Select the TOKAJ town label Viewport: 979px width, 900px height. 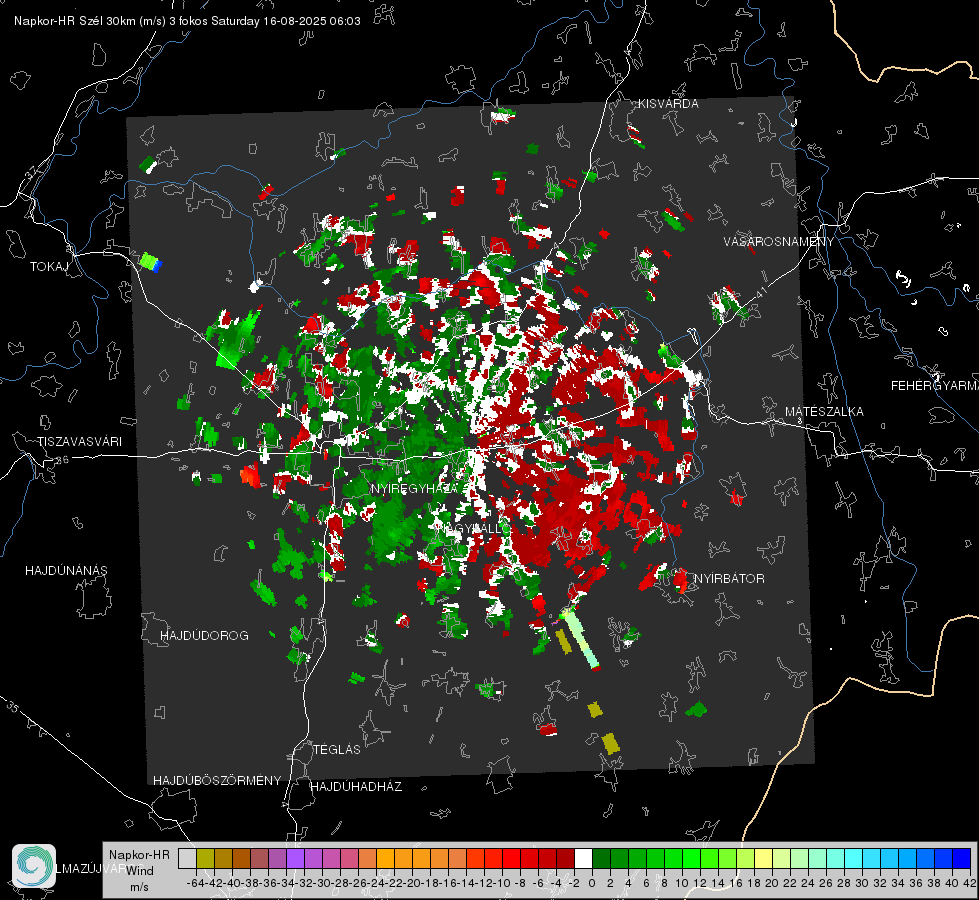pyautogui.click(x=49, y=267)
